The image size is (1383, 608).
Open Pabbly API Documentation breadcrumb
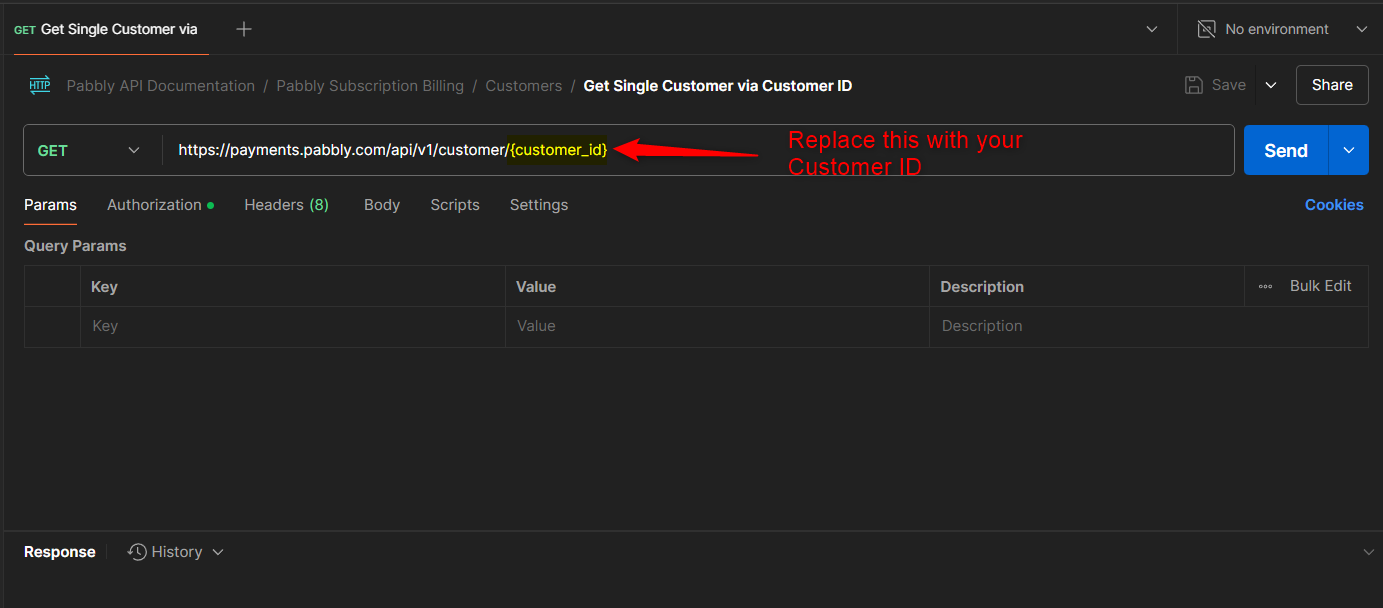(x=161, y=86)
